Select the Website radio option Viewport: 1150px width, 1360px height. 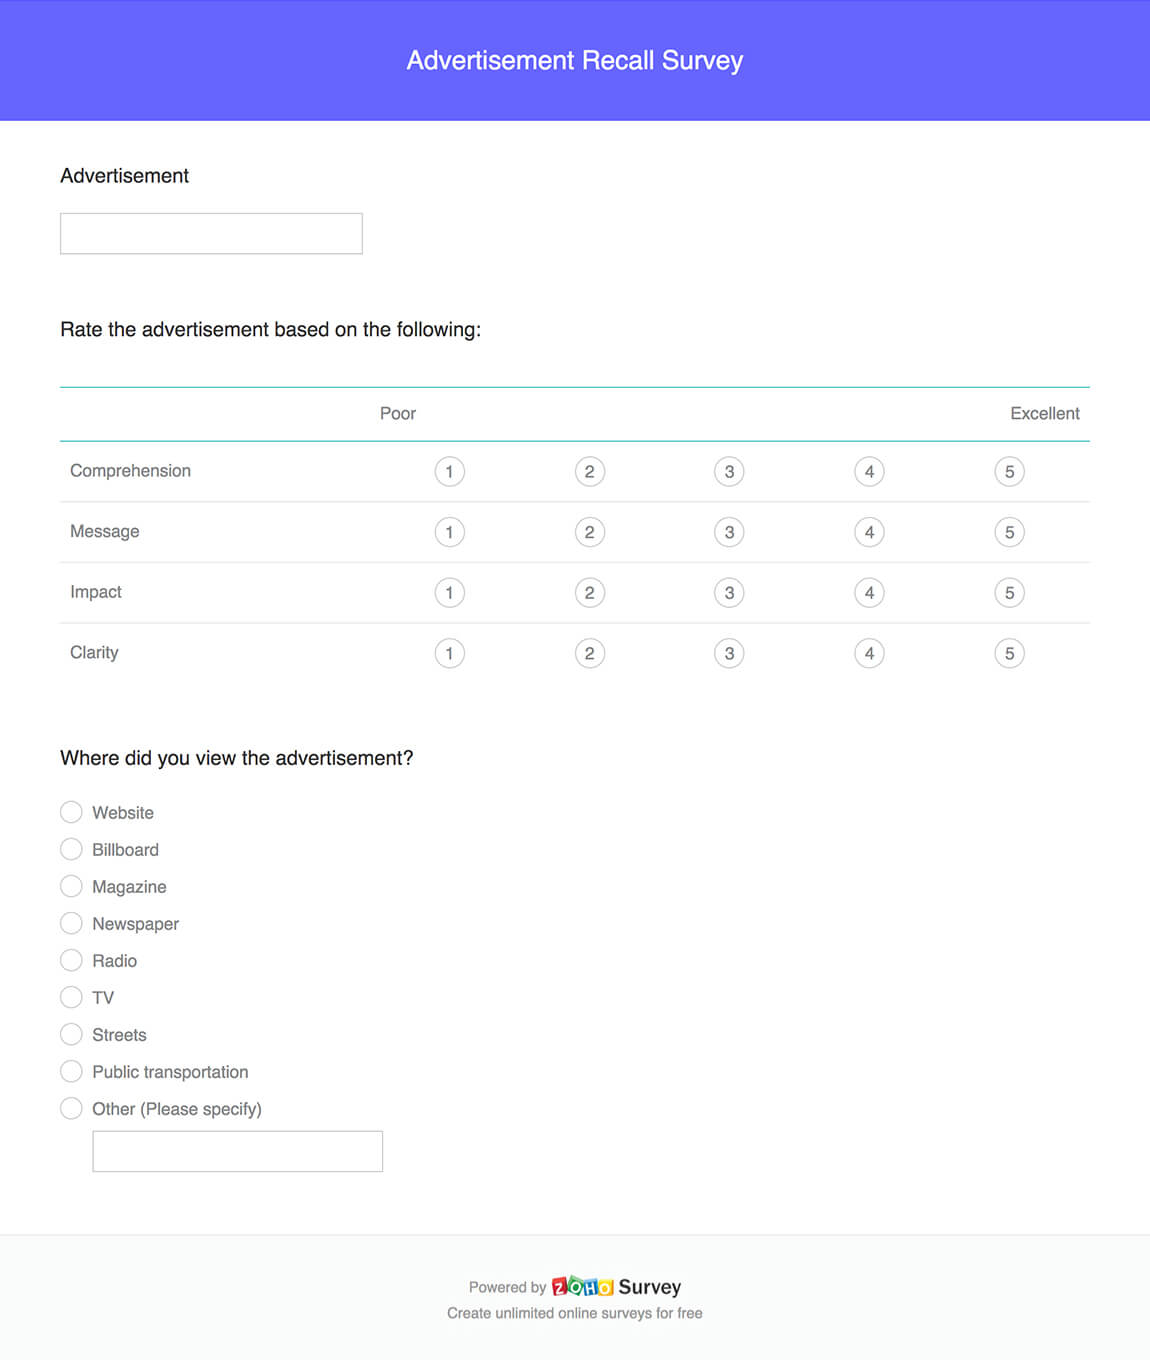pyautogui.click(x=71, y=811)
